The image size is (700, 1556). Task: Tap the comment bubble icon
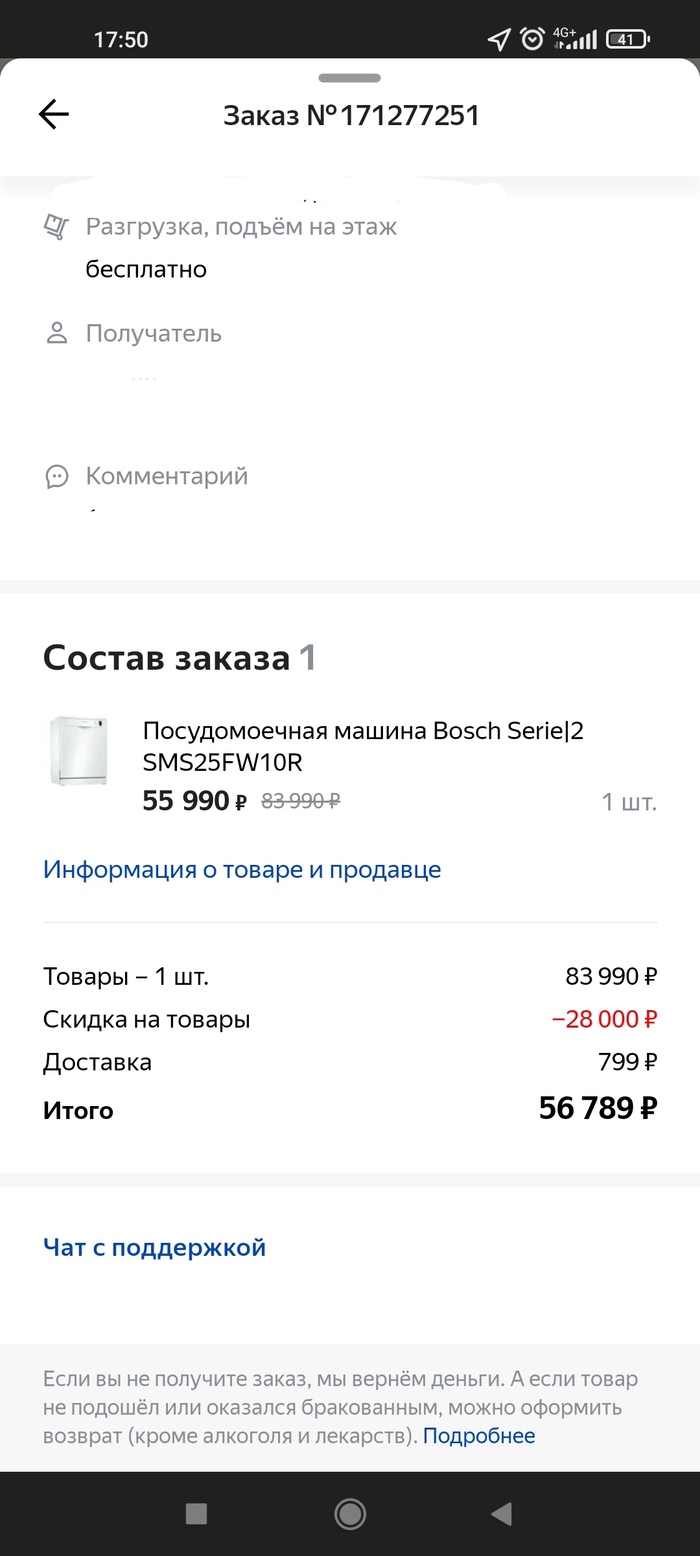(57, 476)
